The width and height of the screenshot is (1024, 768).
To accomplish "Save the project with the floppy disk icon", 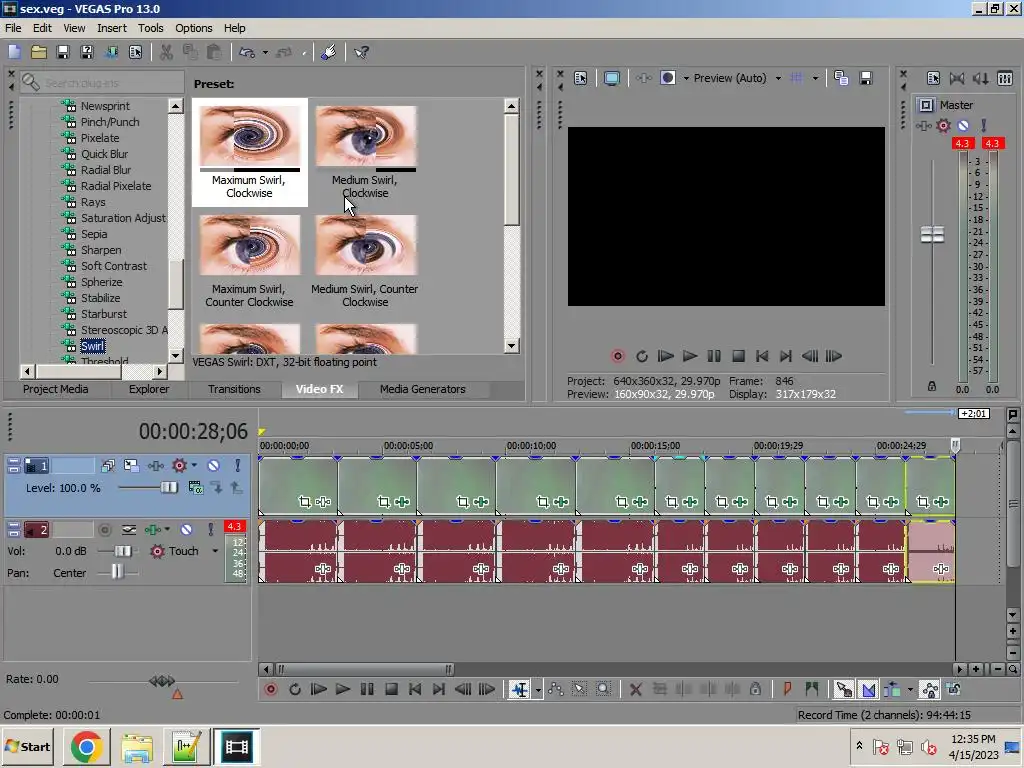I will pos(63,52).
